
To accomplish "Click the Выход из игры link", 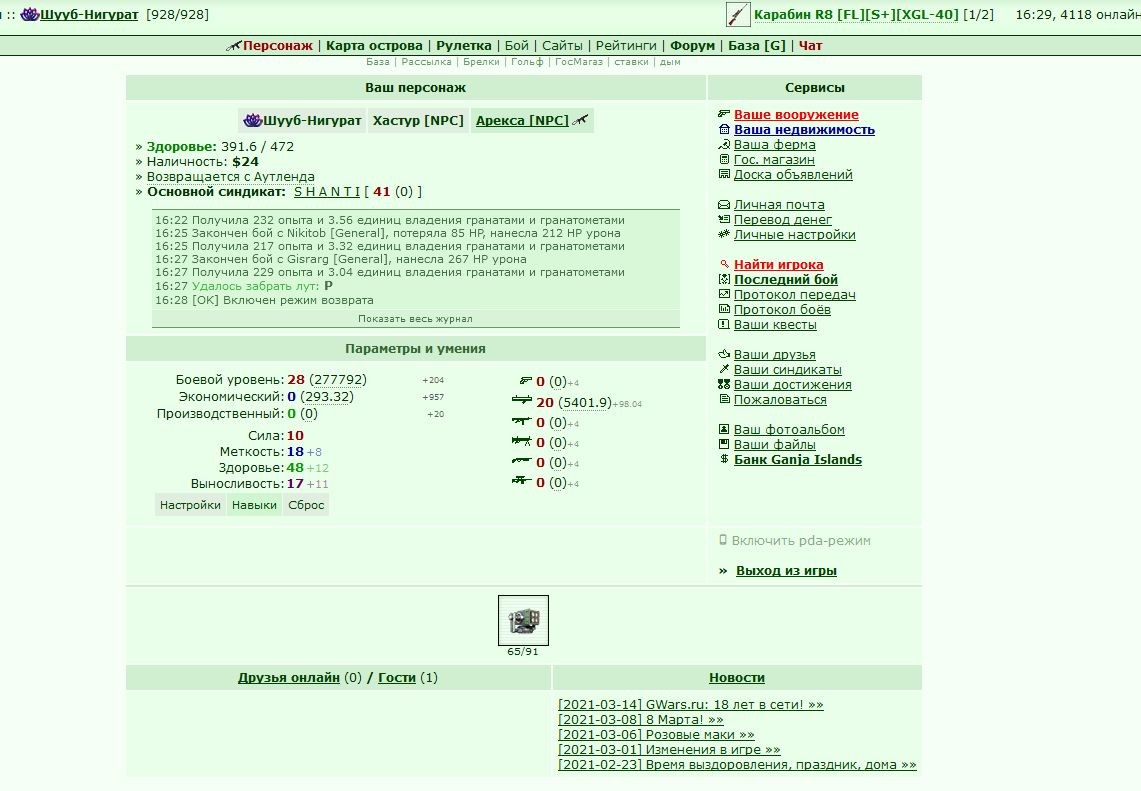I will pyautogui.click(x=786, y=571).
